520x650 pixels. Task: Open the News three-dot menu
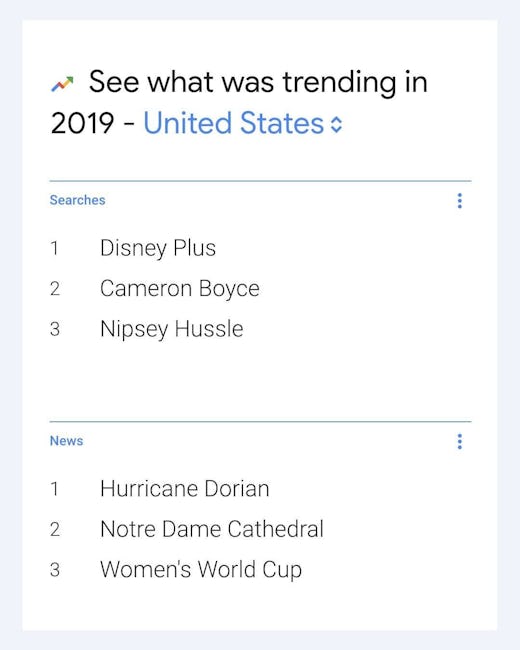point(459,441)
